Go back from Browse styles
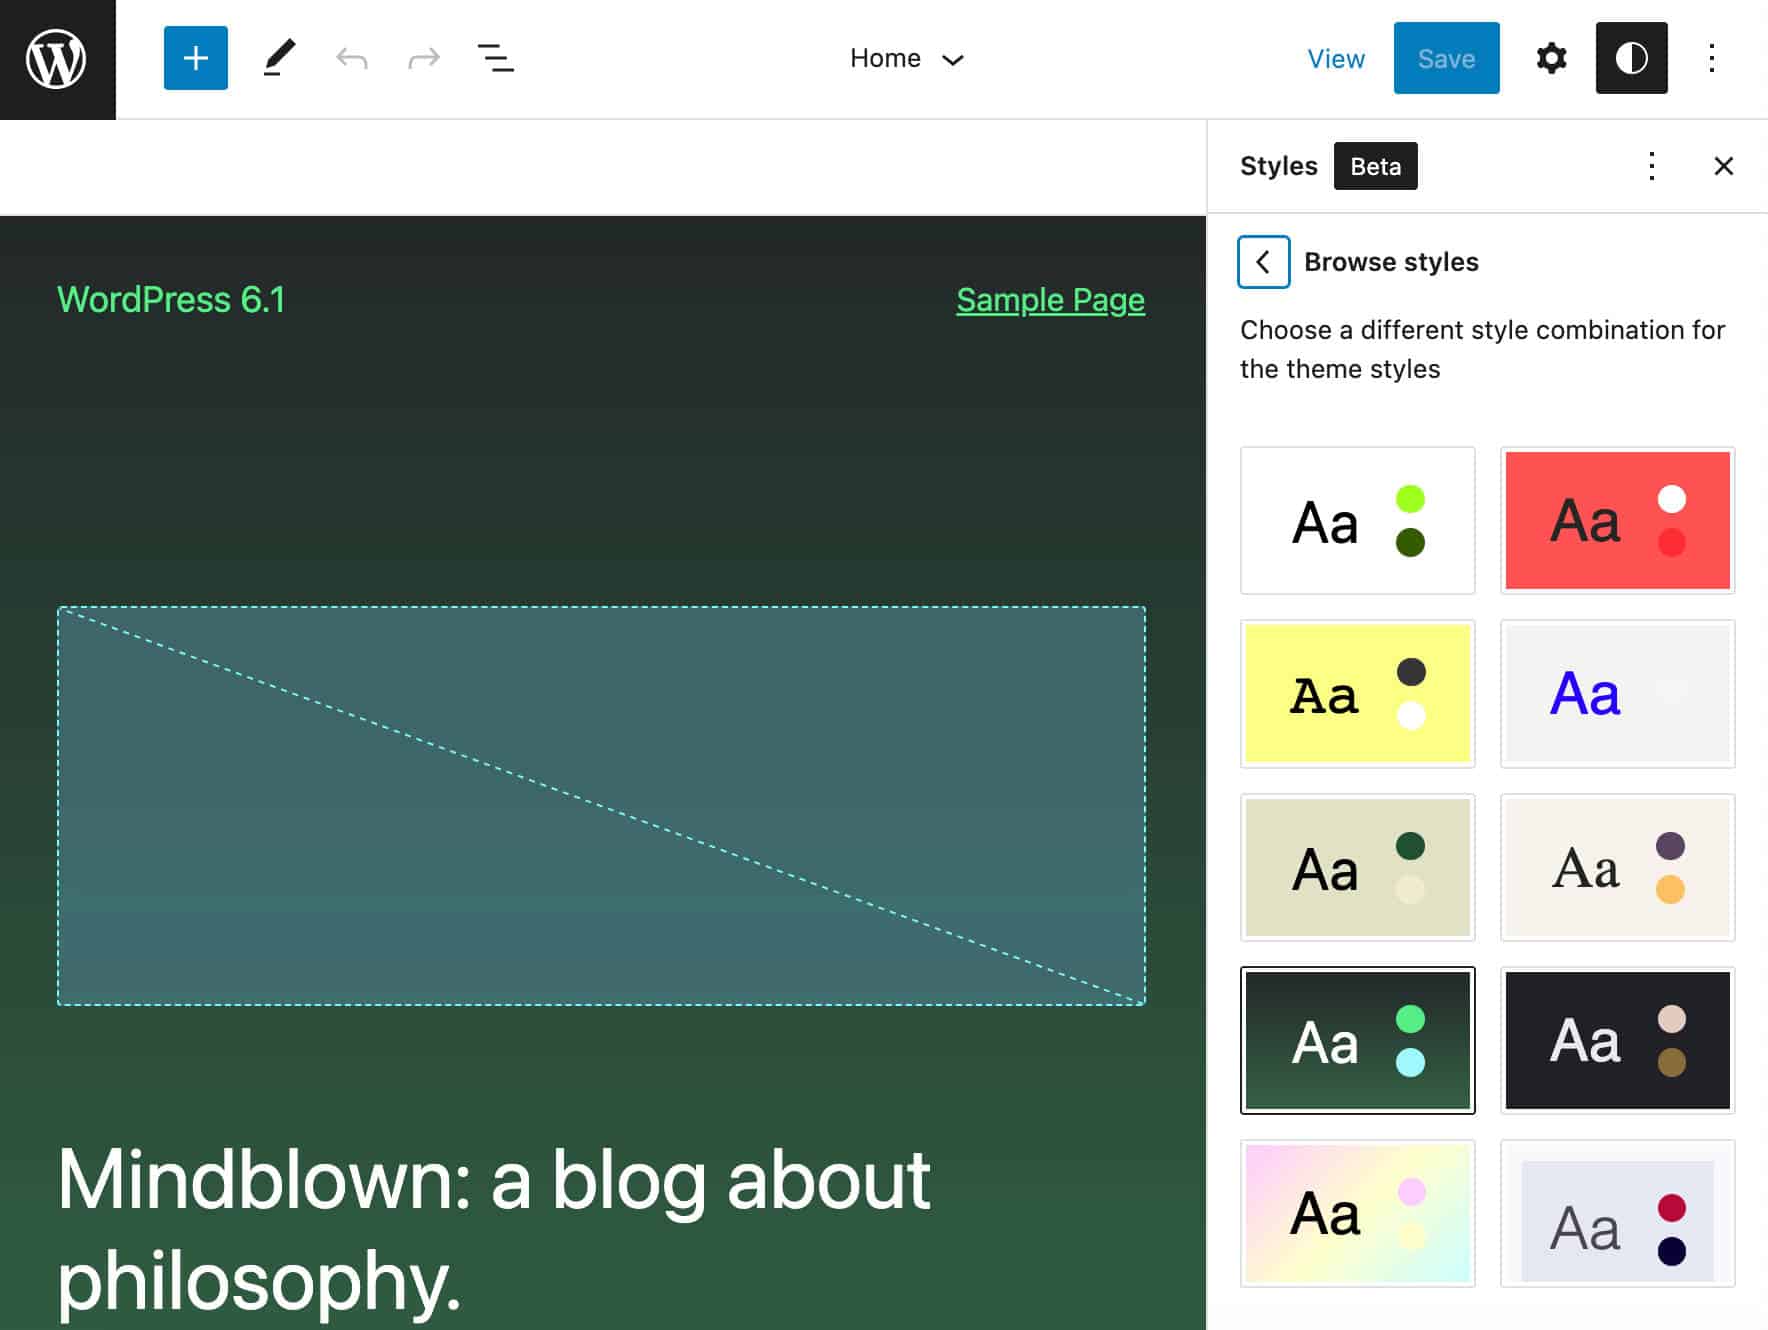Image resolution: width=1768 pixels, height=1330 pixels. click(1263, 262)
